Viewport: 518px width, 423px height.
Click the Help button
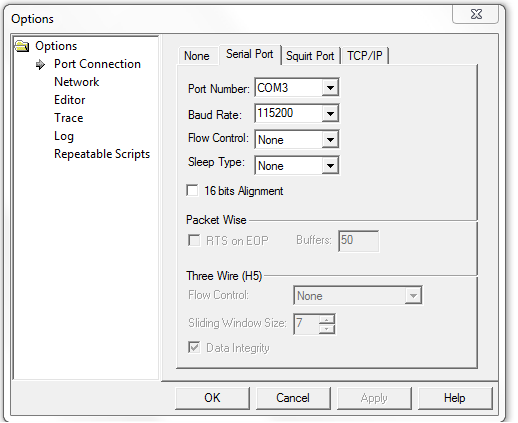click(x=455, y=398)
